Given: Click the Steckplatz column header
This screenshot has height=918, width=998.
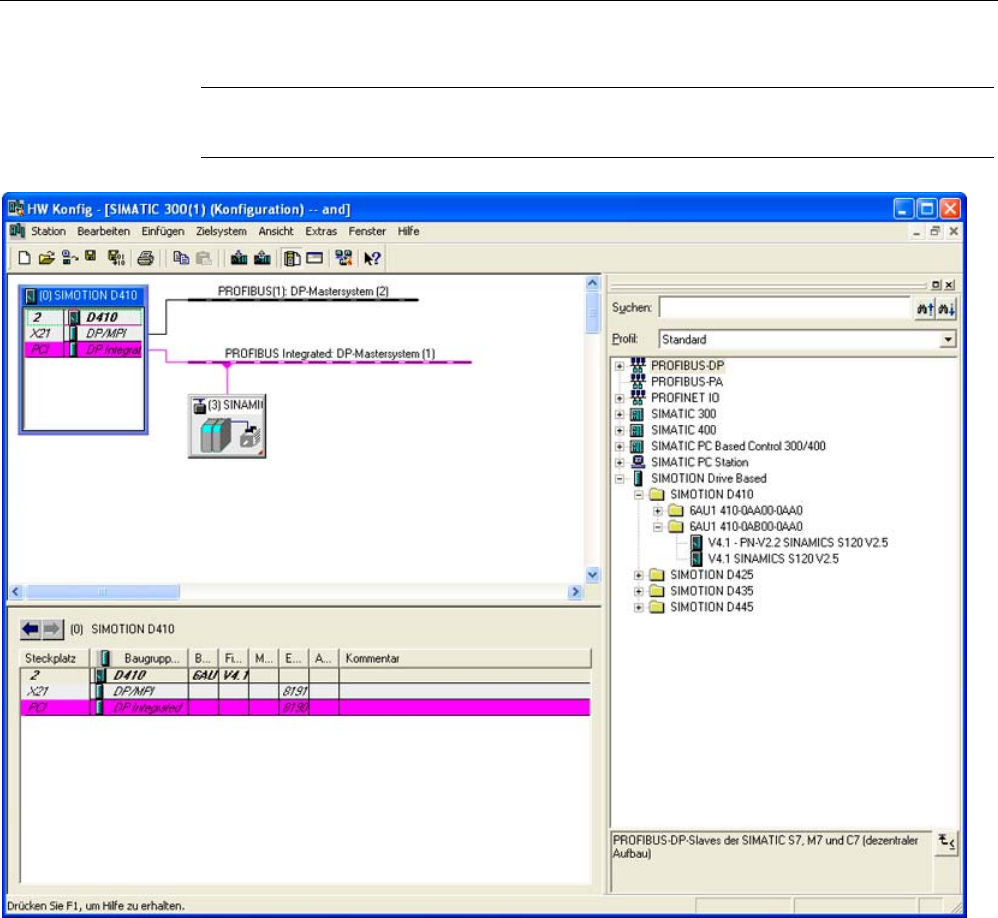Looking at the screenshot, I should tap(55, 658).
